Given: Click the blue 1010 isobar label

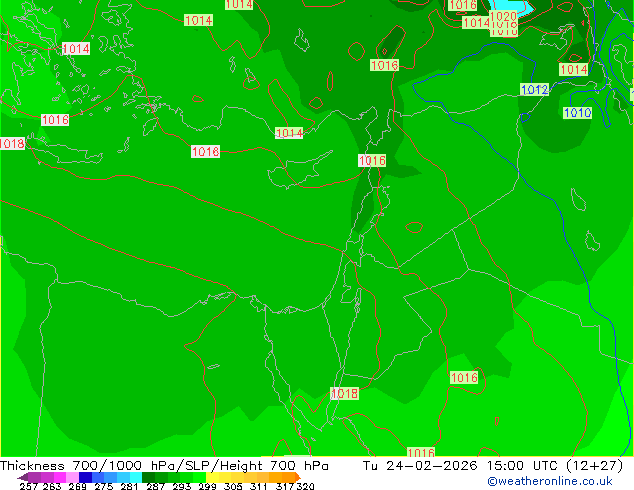Looking at the screenshot, I should pyautogui.click(x=577, y=113).
